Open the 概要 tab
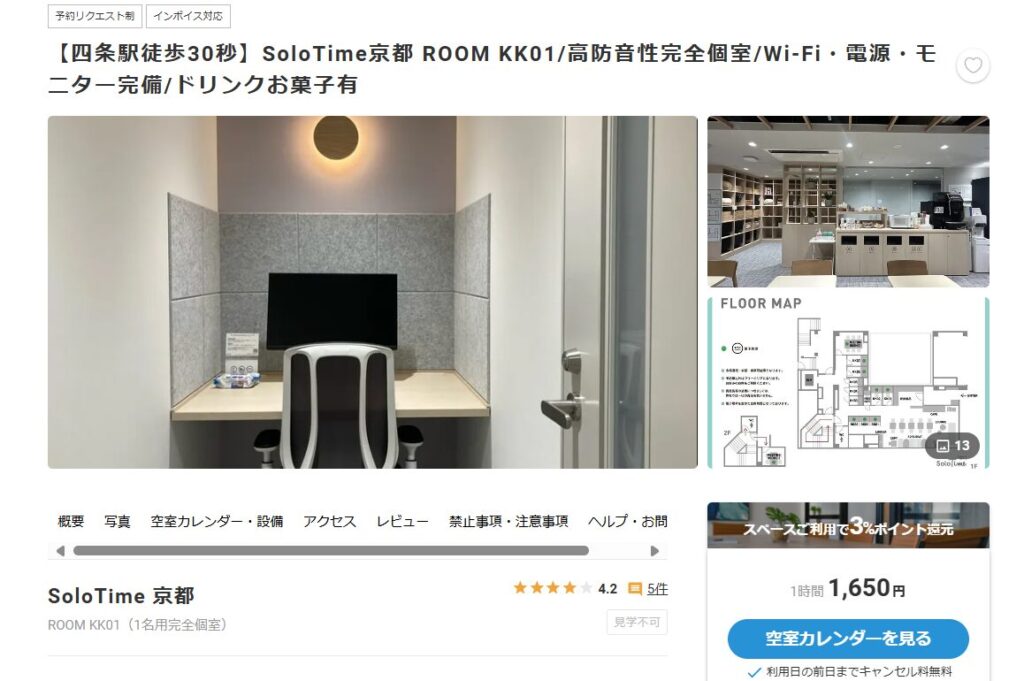The width and height of the screenshot is (1024, 681). click(x=71, y=521)
